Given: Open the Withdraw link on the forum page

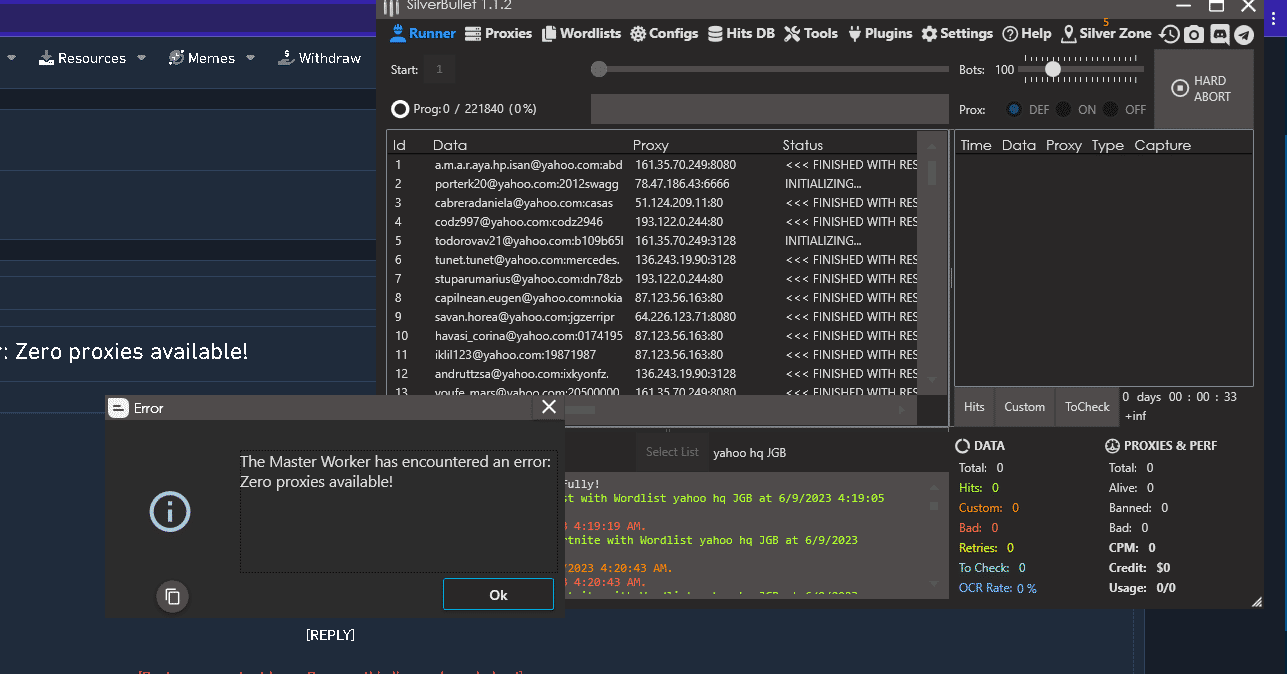Looking at the screenshot, I should [x=319, y=58].
